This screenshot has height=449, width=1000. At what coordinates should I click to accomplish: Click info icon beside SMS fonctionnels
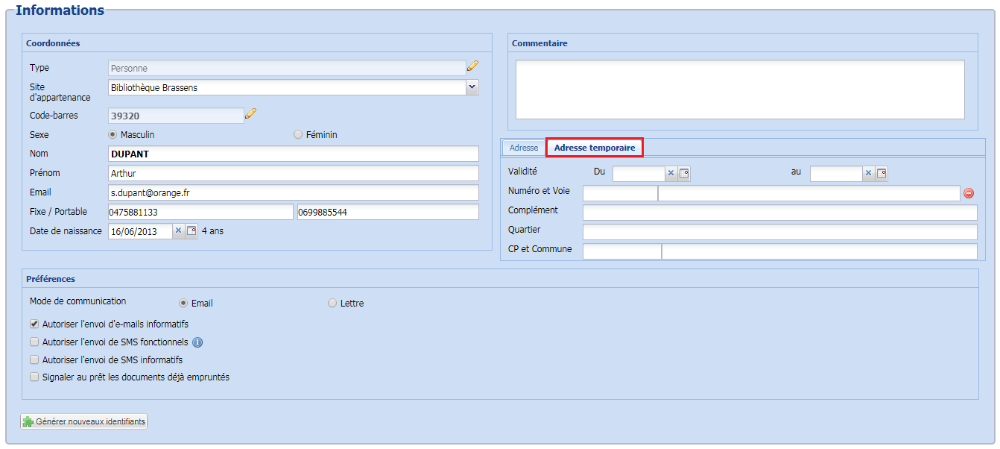coord(197,342)
